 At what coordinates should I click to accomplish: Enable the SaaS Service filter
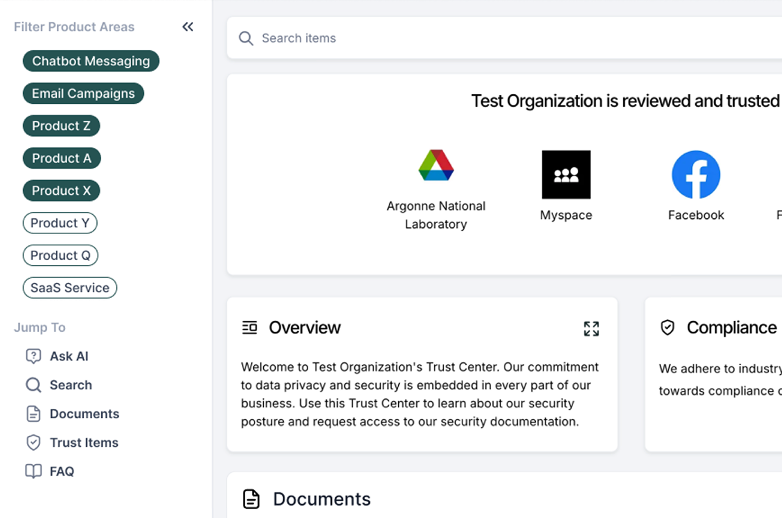click(x=70, y=288)
